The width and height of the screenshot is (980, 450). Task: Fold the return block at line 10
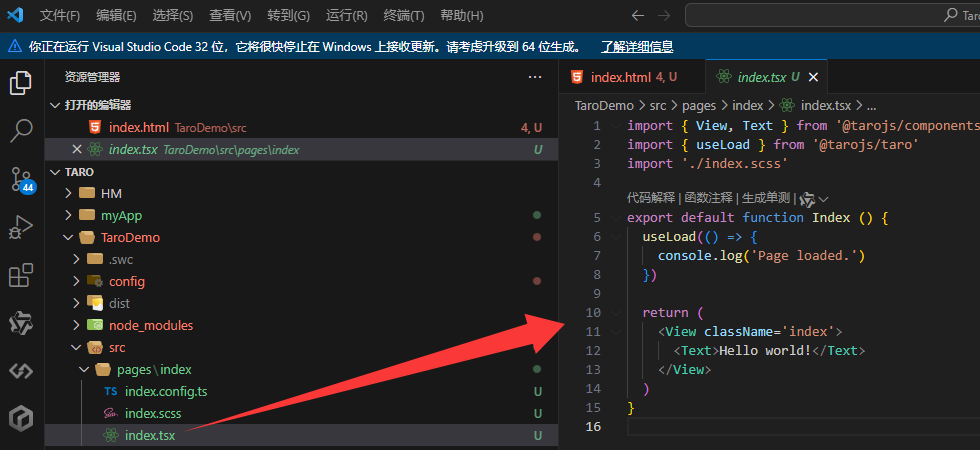coord(616,312)
